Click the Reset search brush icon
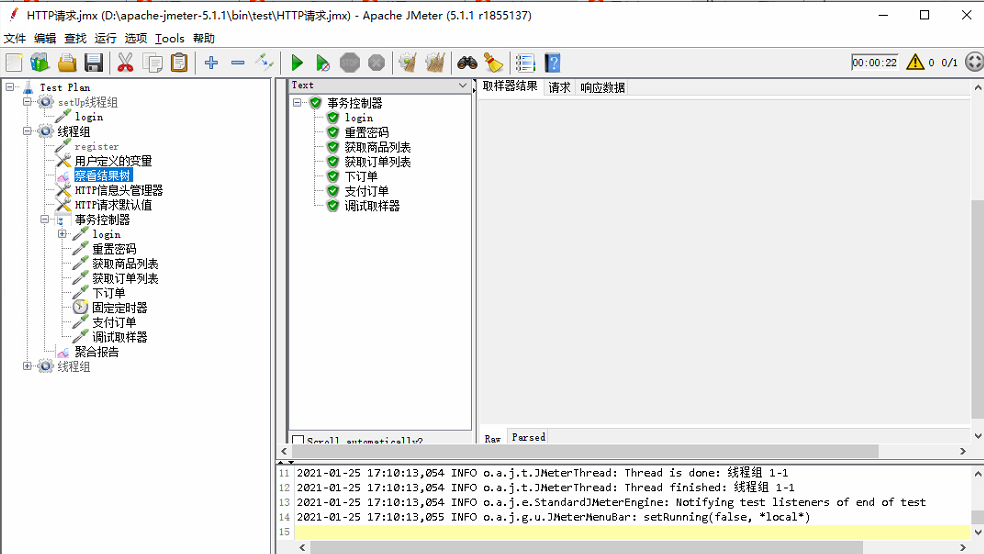 coord(494,63)
